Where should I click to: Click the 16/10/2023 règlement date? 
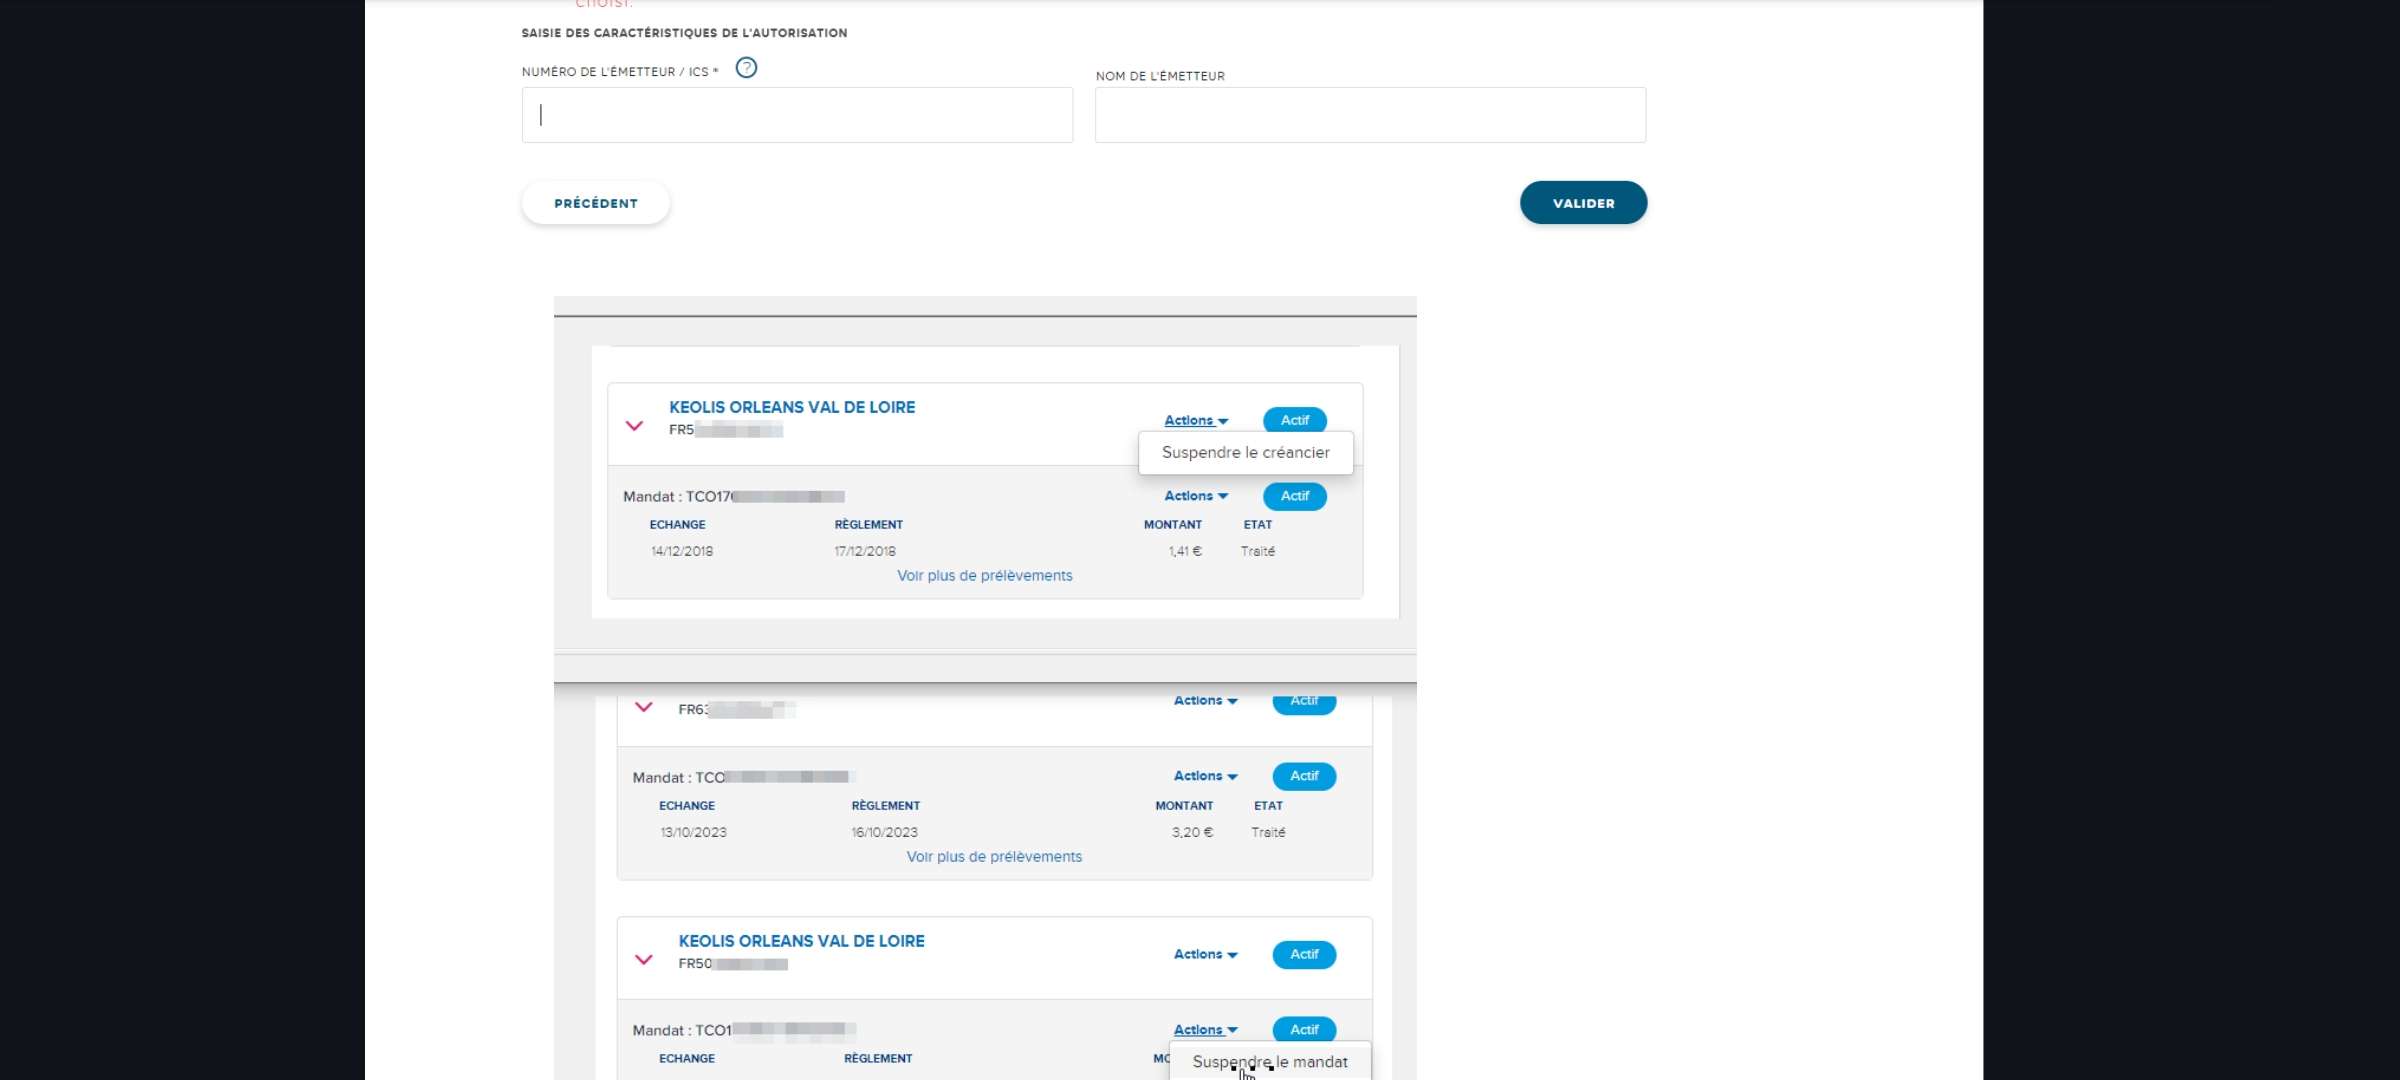tap(884, 832)
